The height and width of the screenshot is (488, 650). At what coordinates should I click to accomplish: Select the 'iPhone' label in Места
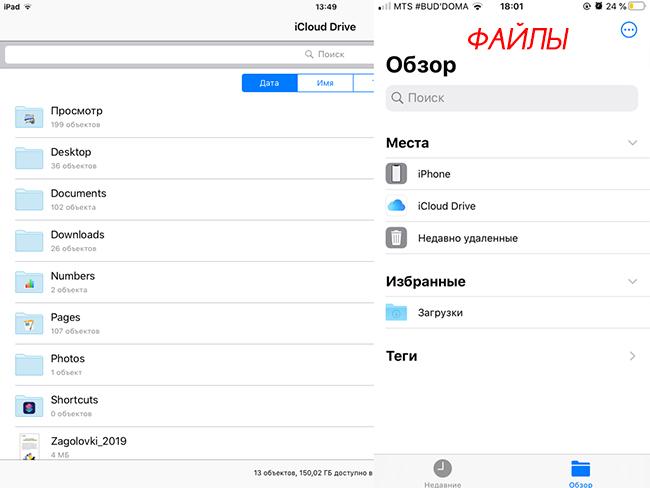[434, 174]
